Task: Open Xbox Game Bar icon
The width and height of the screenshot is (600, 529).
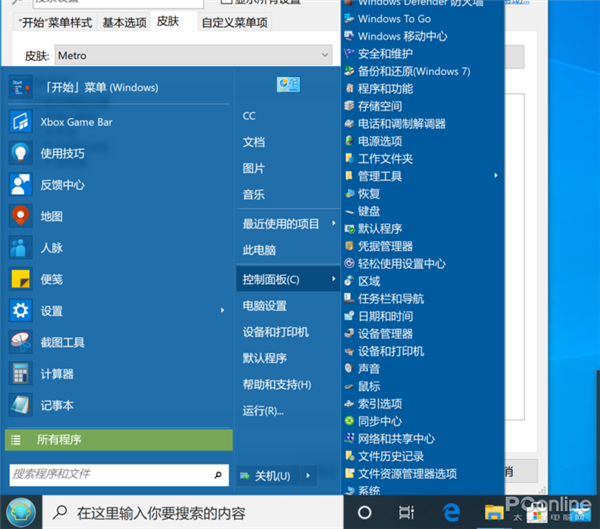Action: click(x=21, y=122)
